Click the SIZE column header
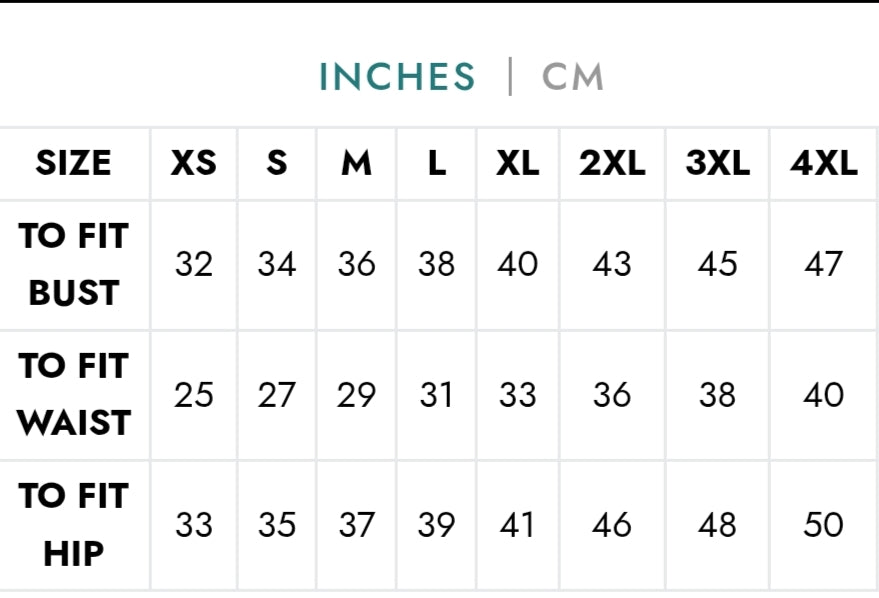Viewport: 879px width, 598px height. coord(73,163)
